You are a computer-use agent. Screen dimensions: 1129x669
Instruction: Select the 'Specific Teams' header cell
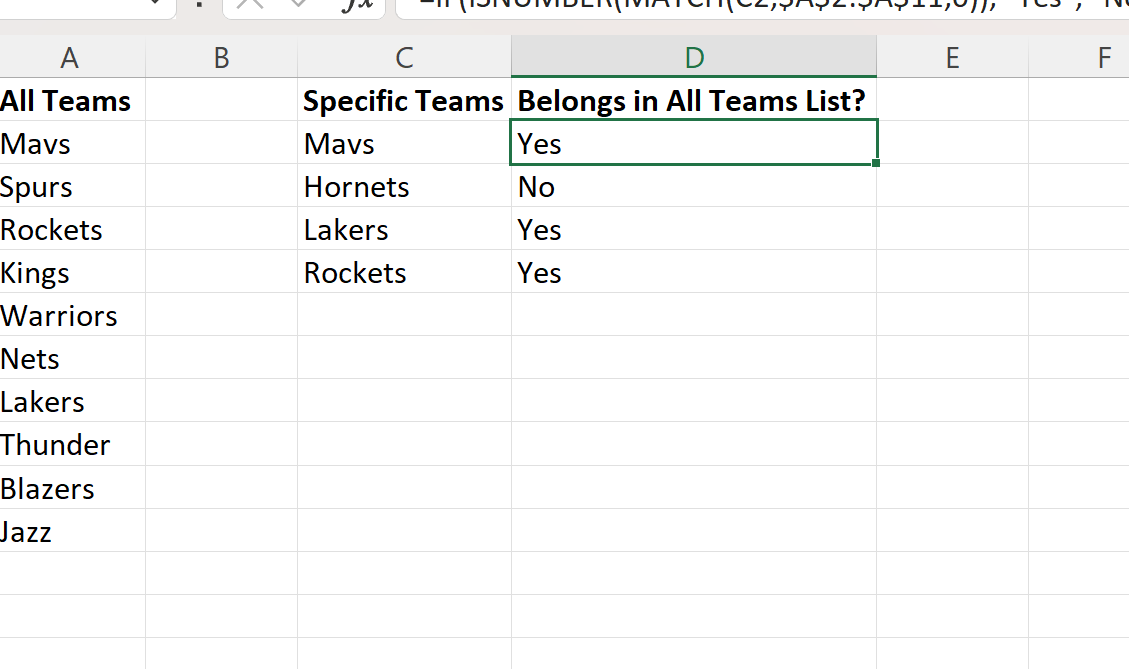(x=404, y=101)
